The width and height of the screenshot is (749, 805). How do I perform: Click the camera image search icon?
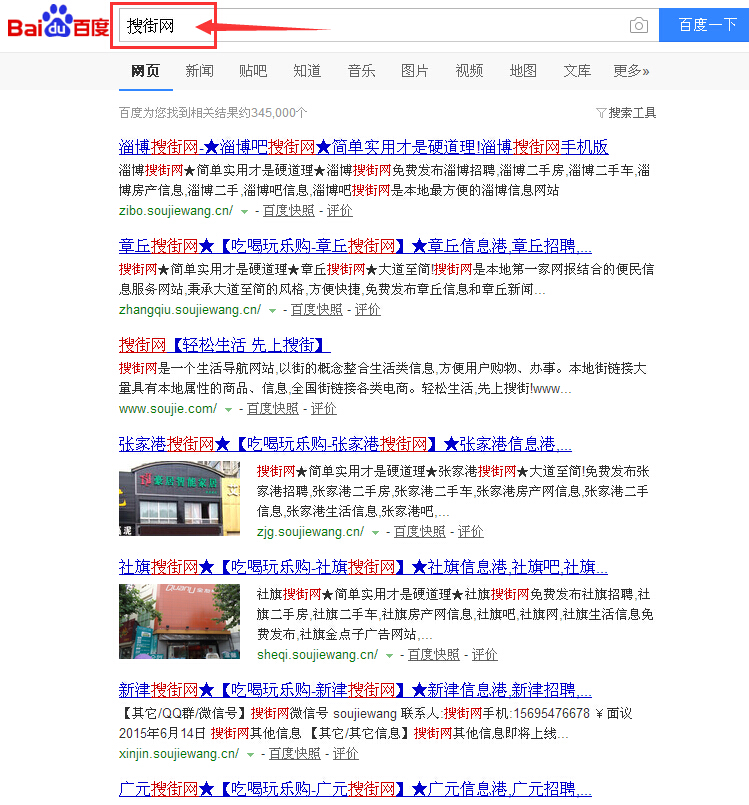[x=638, y=25]
